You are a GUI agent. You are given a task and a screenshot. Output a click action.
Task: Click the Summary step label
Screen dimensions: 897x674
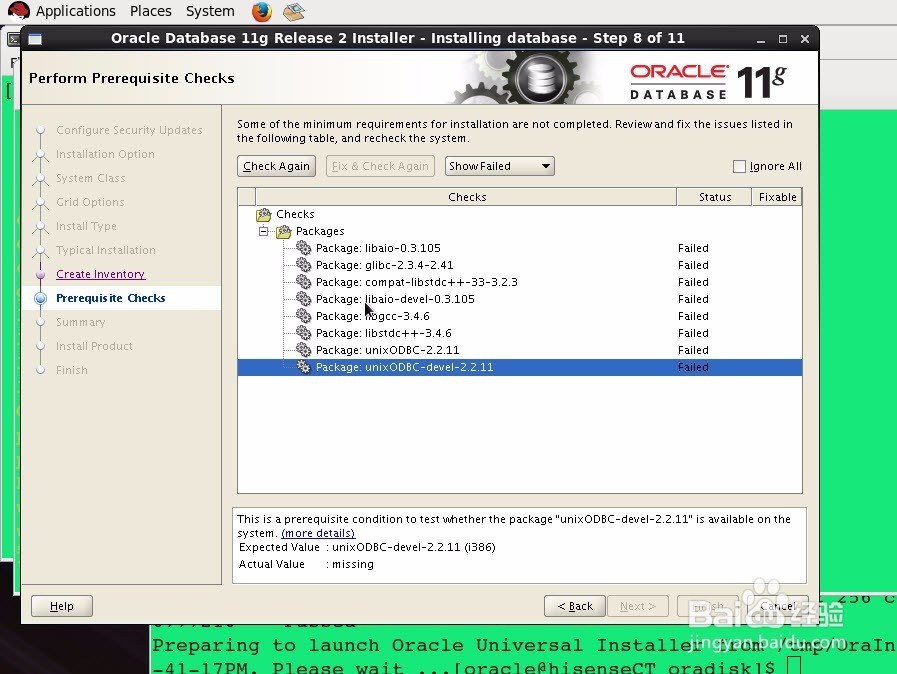[x=81, y=322]
